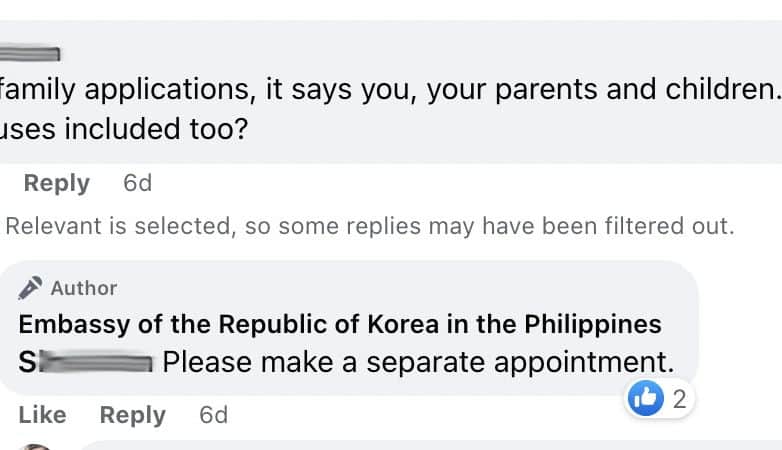Click the blurred tagged name starting with S
The width and height of the screenshot is (782, 450).
(x=85, y=362)
